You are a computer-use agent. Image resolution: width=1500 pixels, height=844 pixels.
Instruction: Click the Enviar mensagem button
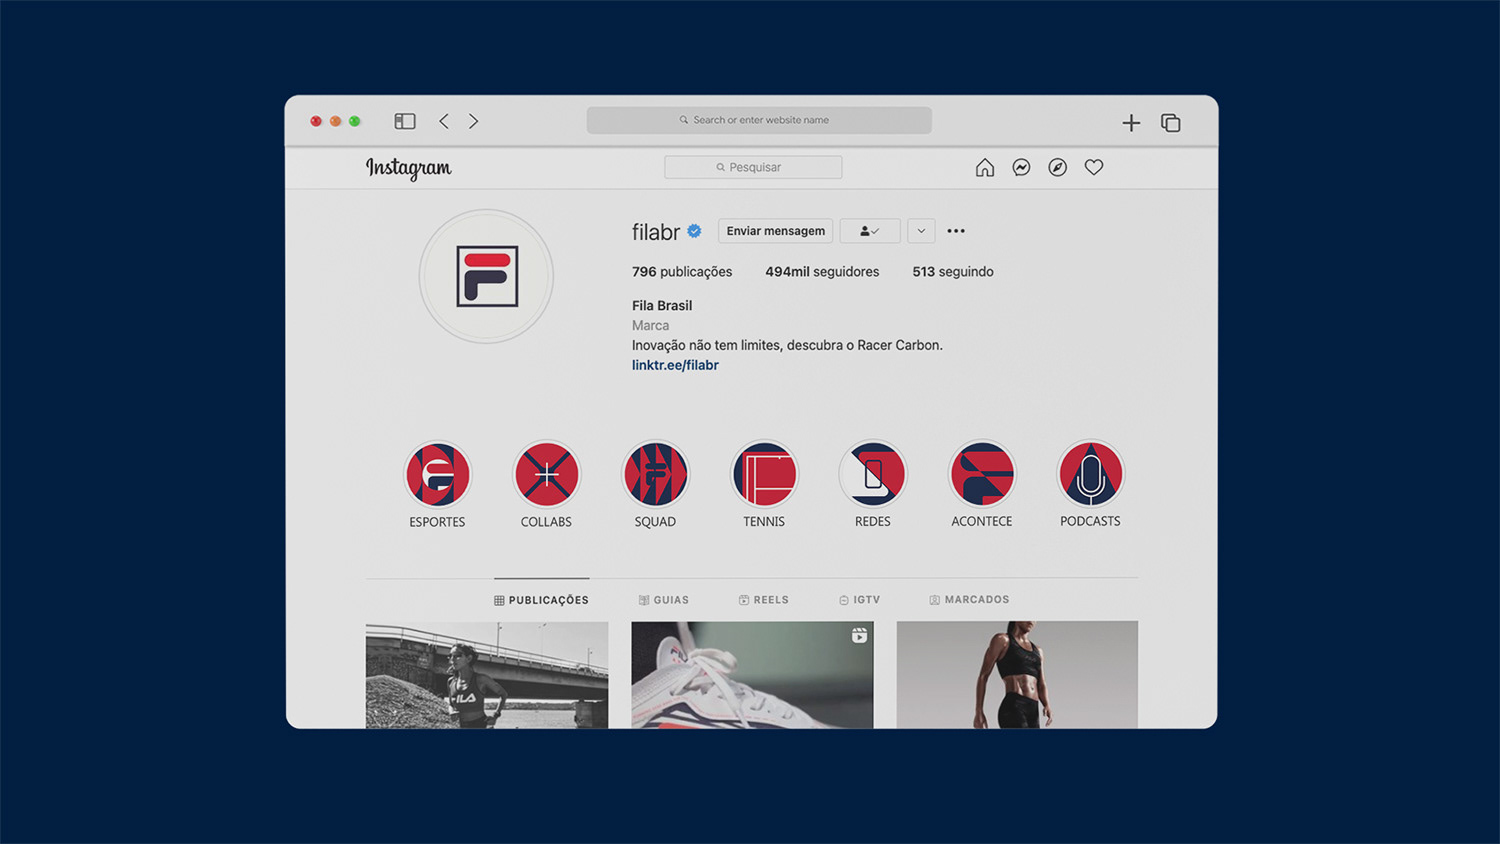tap(775, 231)
